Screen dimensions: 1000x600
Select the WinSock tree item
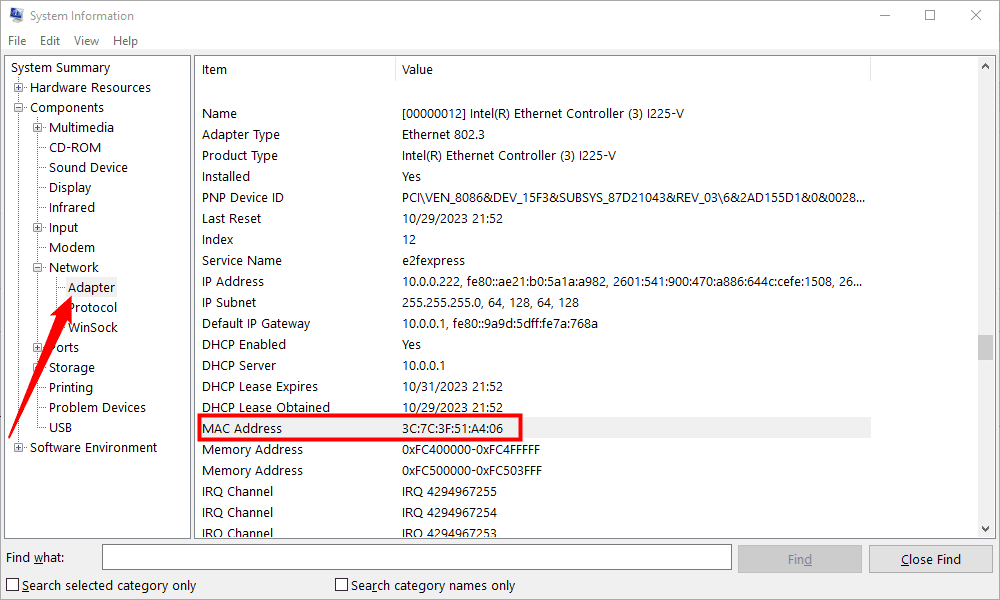pyautogui.click(x=93, y=327)
